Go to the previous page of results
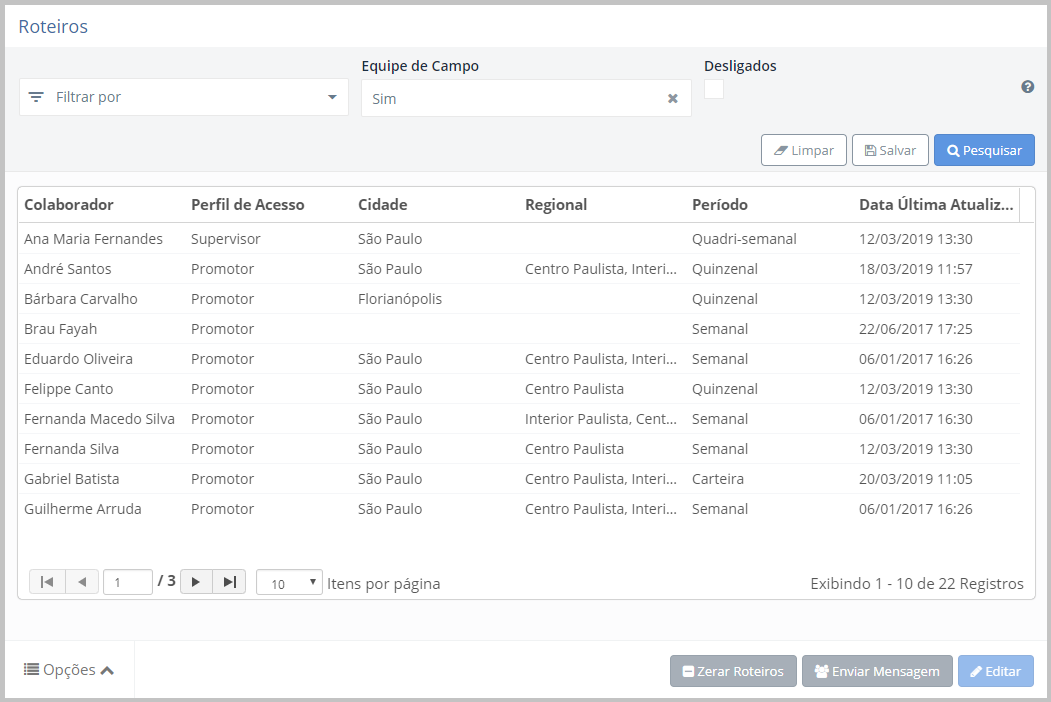 point(82,582)
